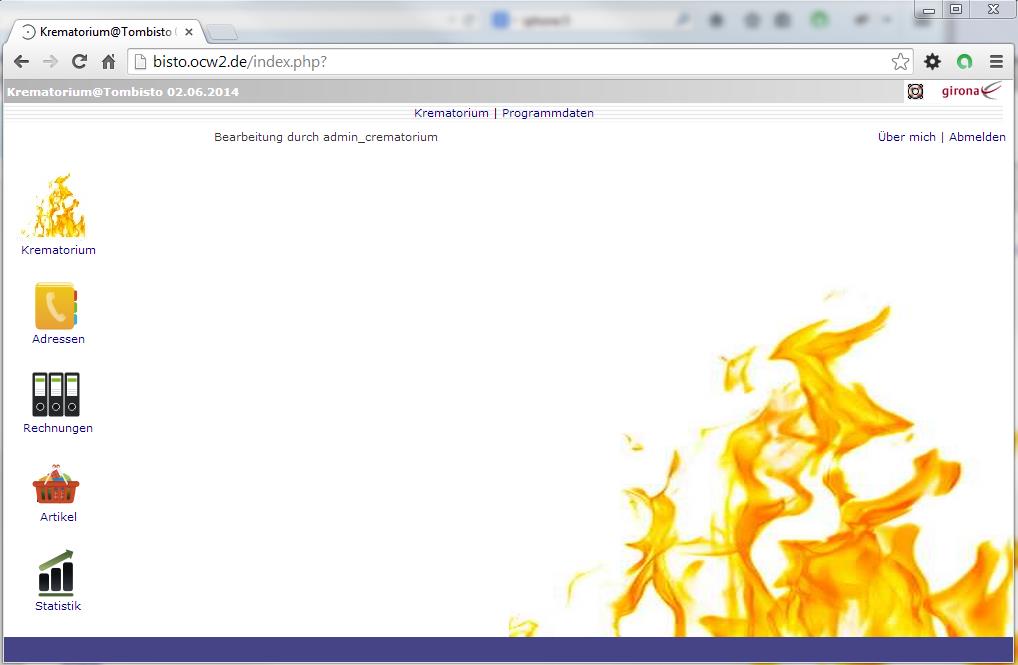Open the Über mich link

coord(906,137)
